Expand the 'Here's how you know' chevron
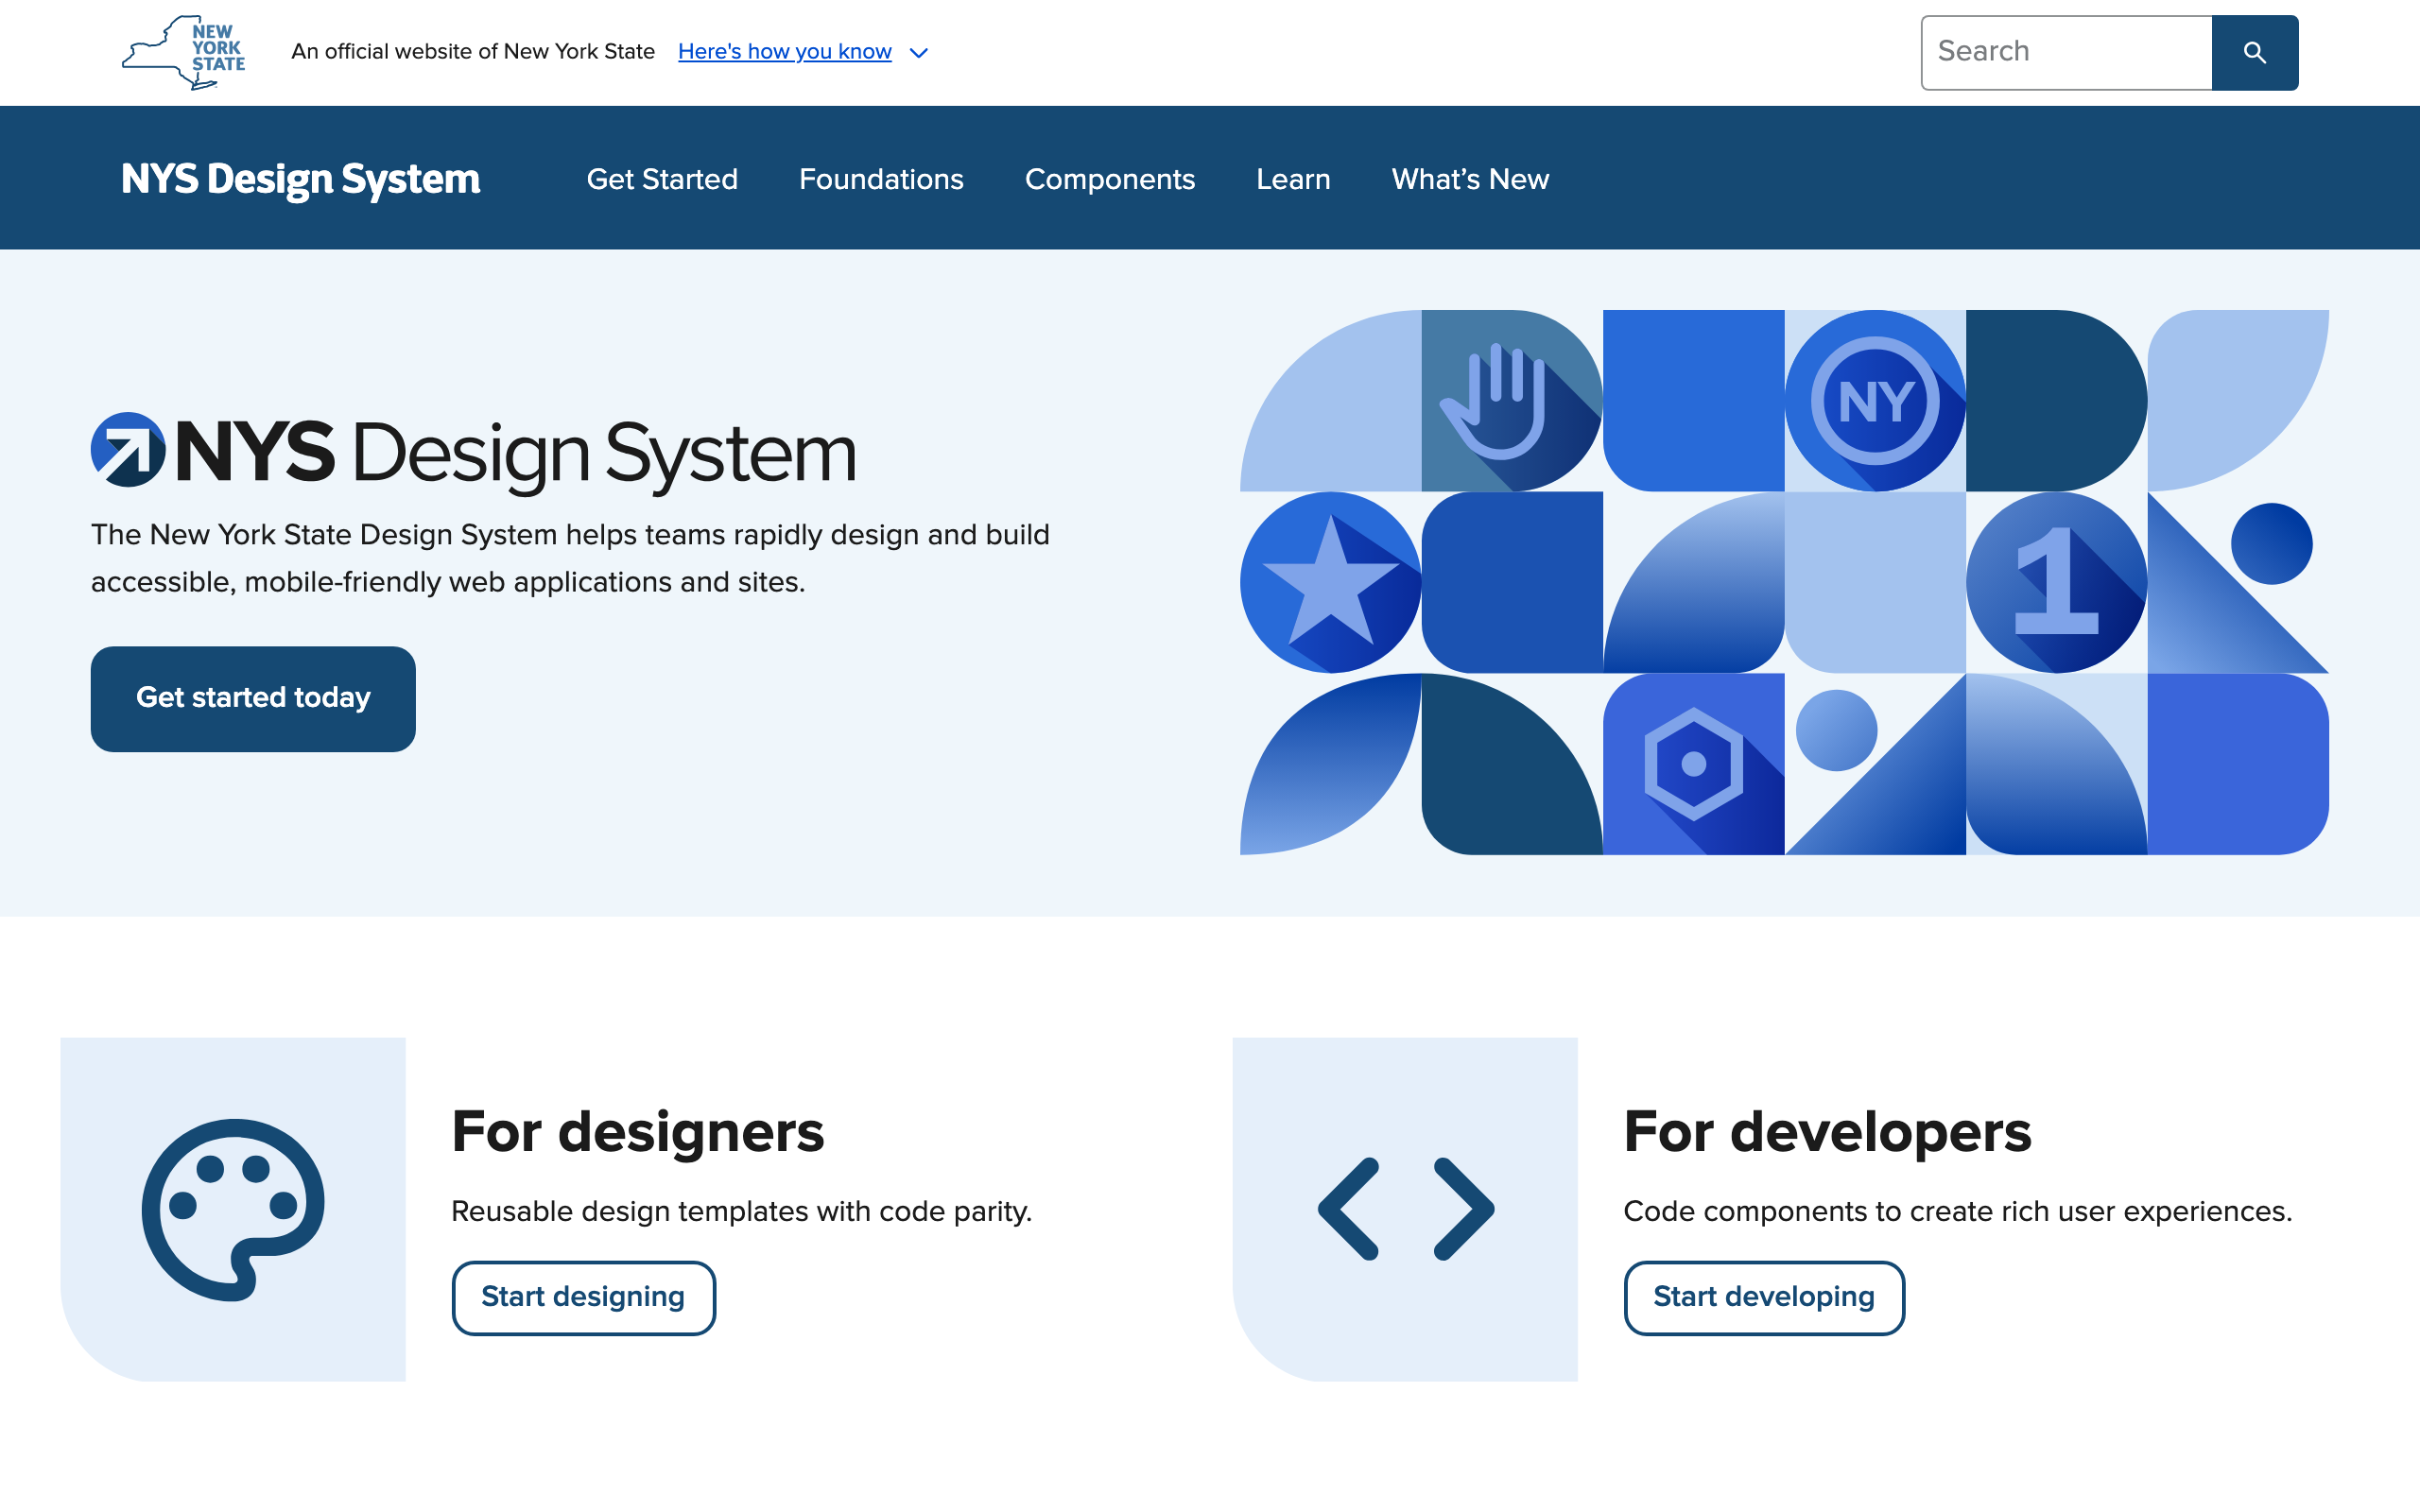Screen dimensions: 2420x1512 click(919, 53)
